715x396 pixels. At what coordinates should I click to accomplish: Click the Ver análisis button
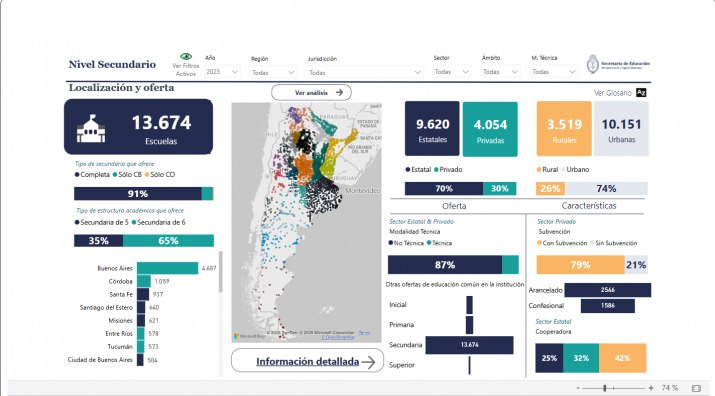[x=311, y=93]
